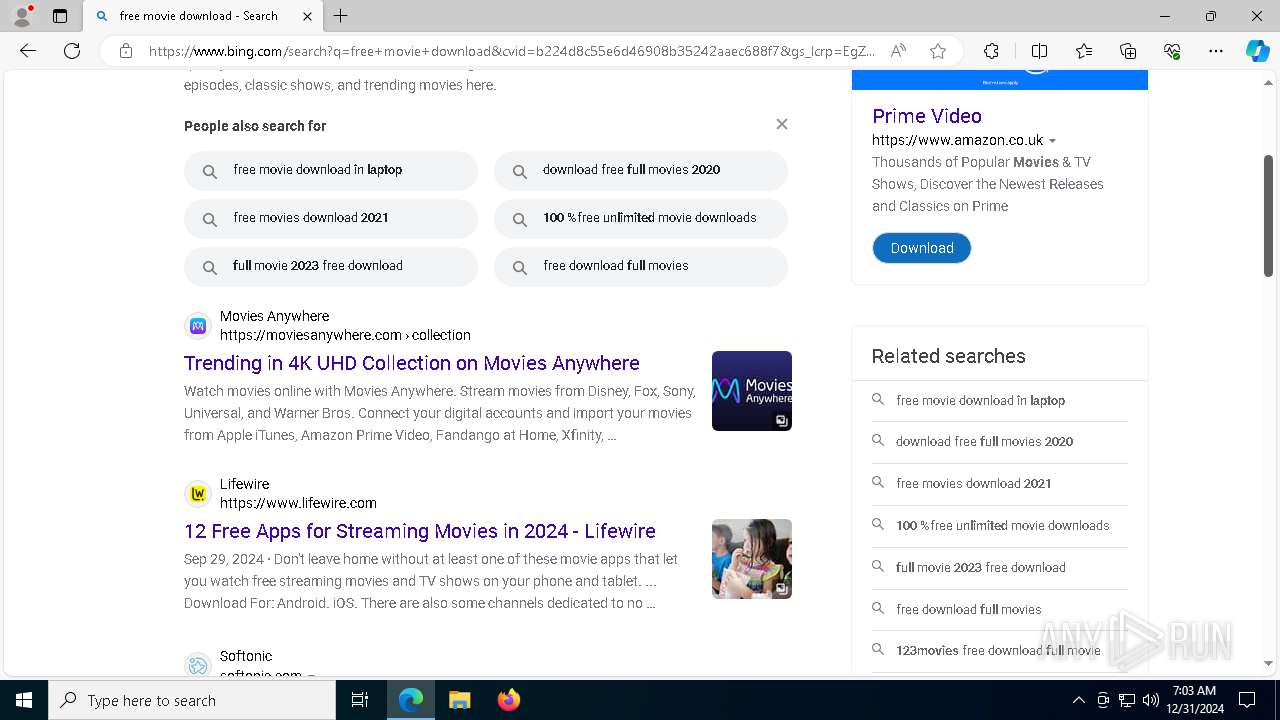View site information via the lock icon
Screen dimensions: 1280x720
[126, 51]
